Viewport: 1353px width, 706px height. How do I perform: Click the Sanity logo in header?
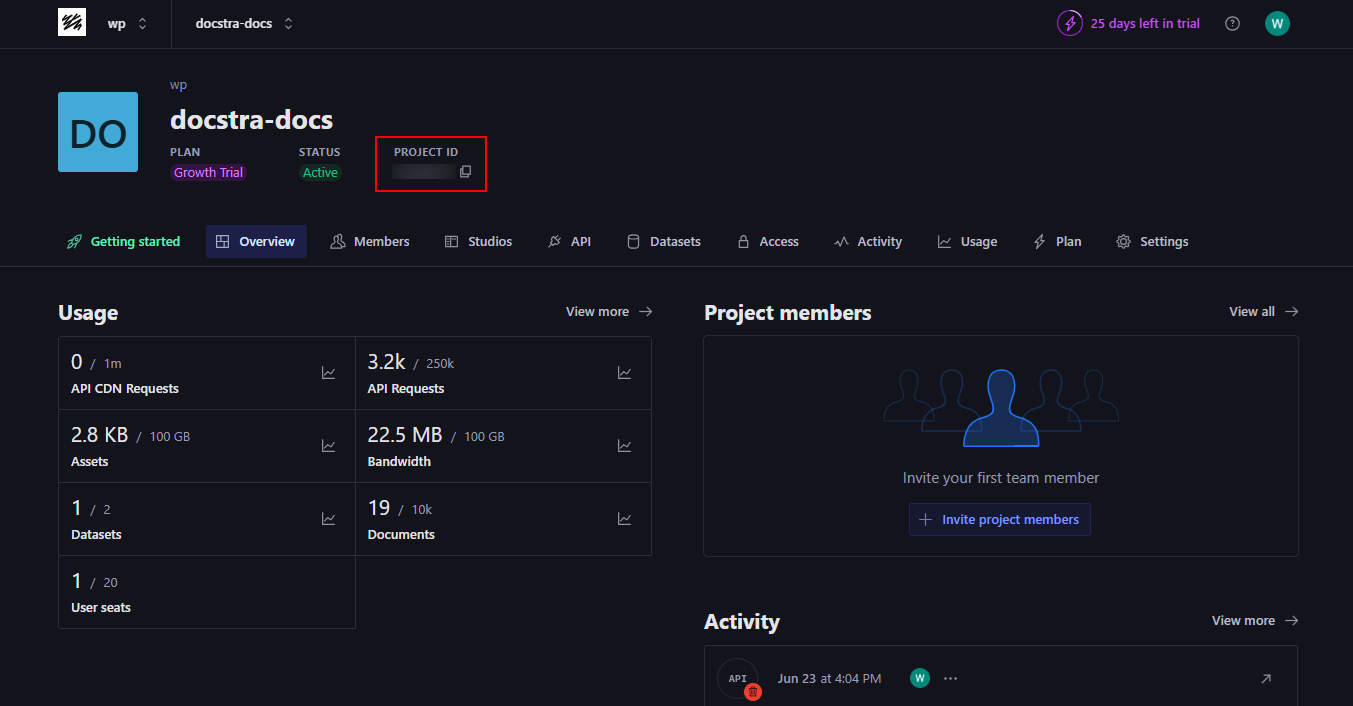pyautogui.click(x=72, y=23)
